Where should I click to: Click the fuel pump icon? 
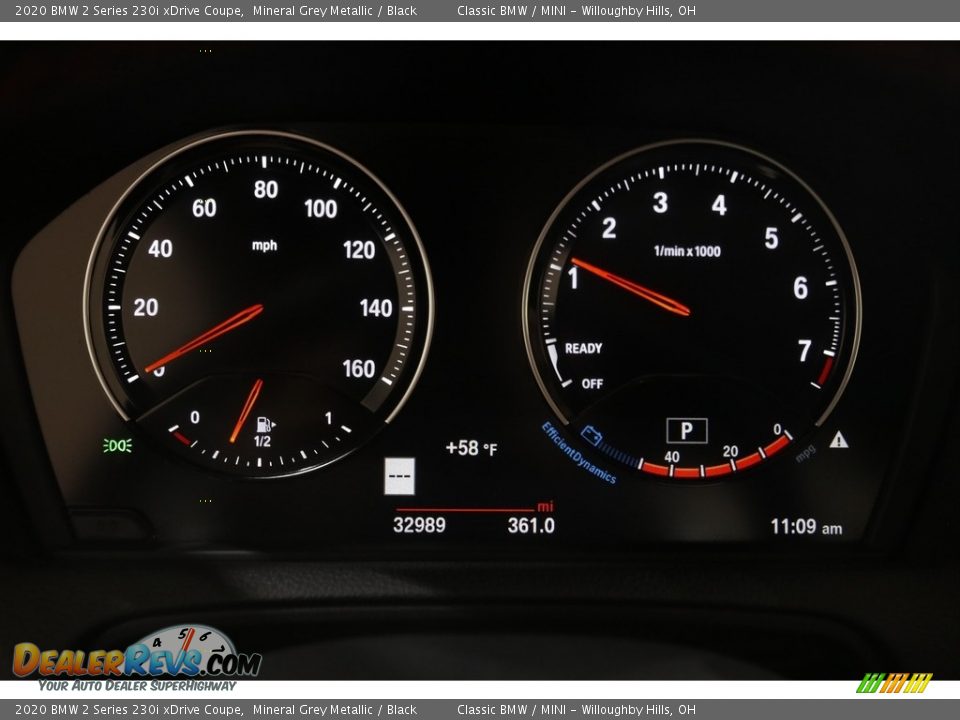tap(265, 425)
